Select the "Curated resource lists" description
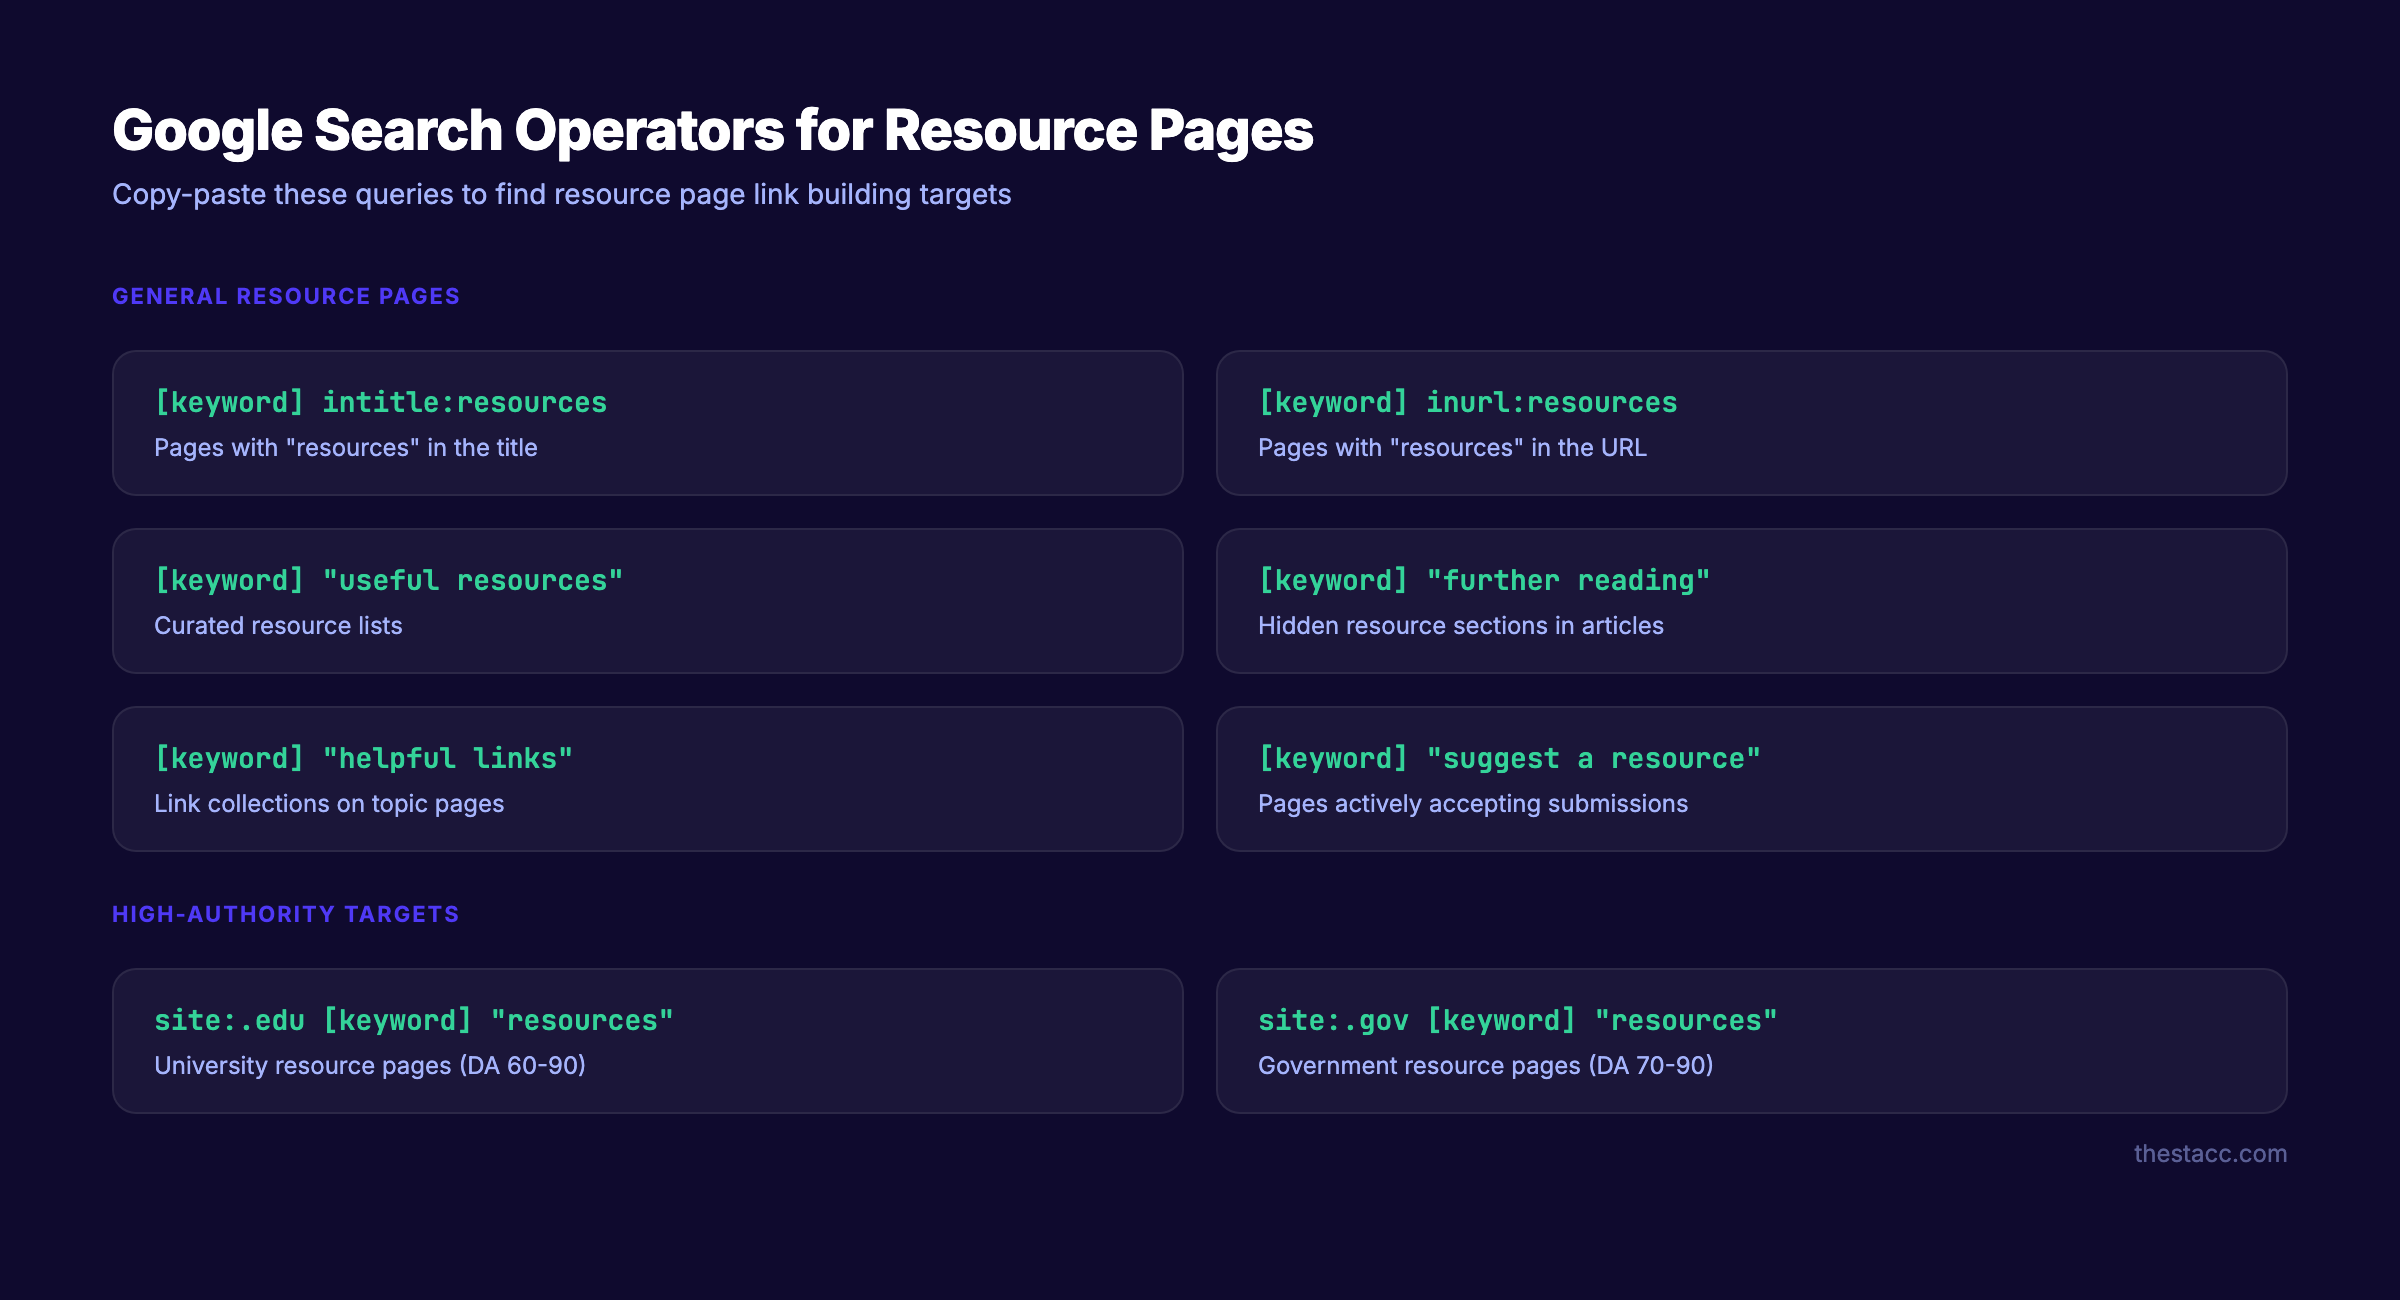Image resolution: width=2400 pixels, height=1300 pixels. tap(278, 625)
